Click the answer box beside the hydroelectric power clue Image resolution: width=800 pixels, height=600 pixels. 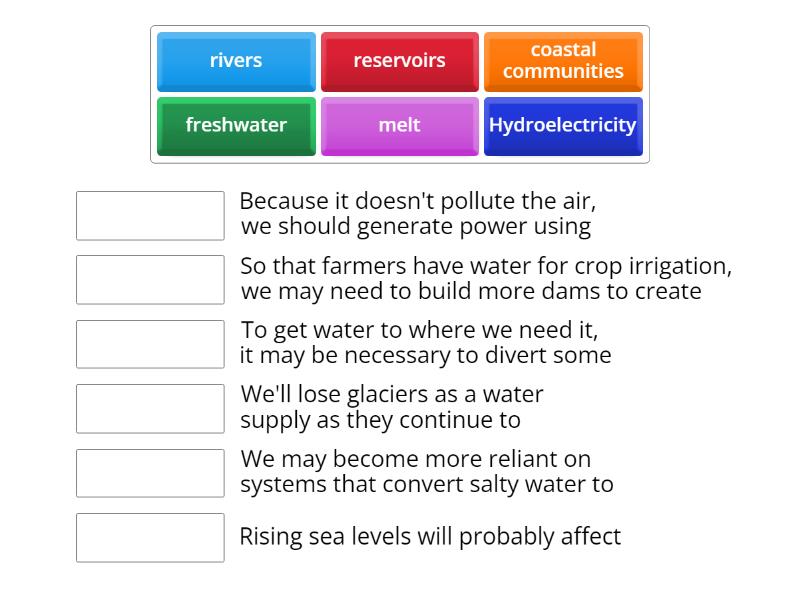[149, 215]
